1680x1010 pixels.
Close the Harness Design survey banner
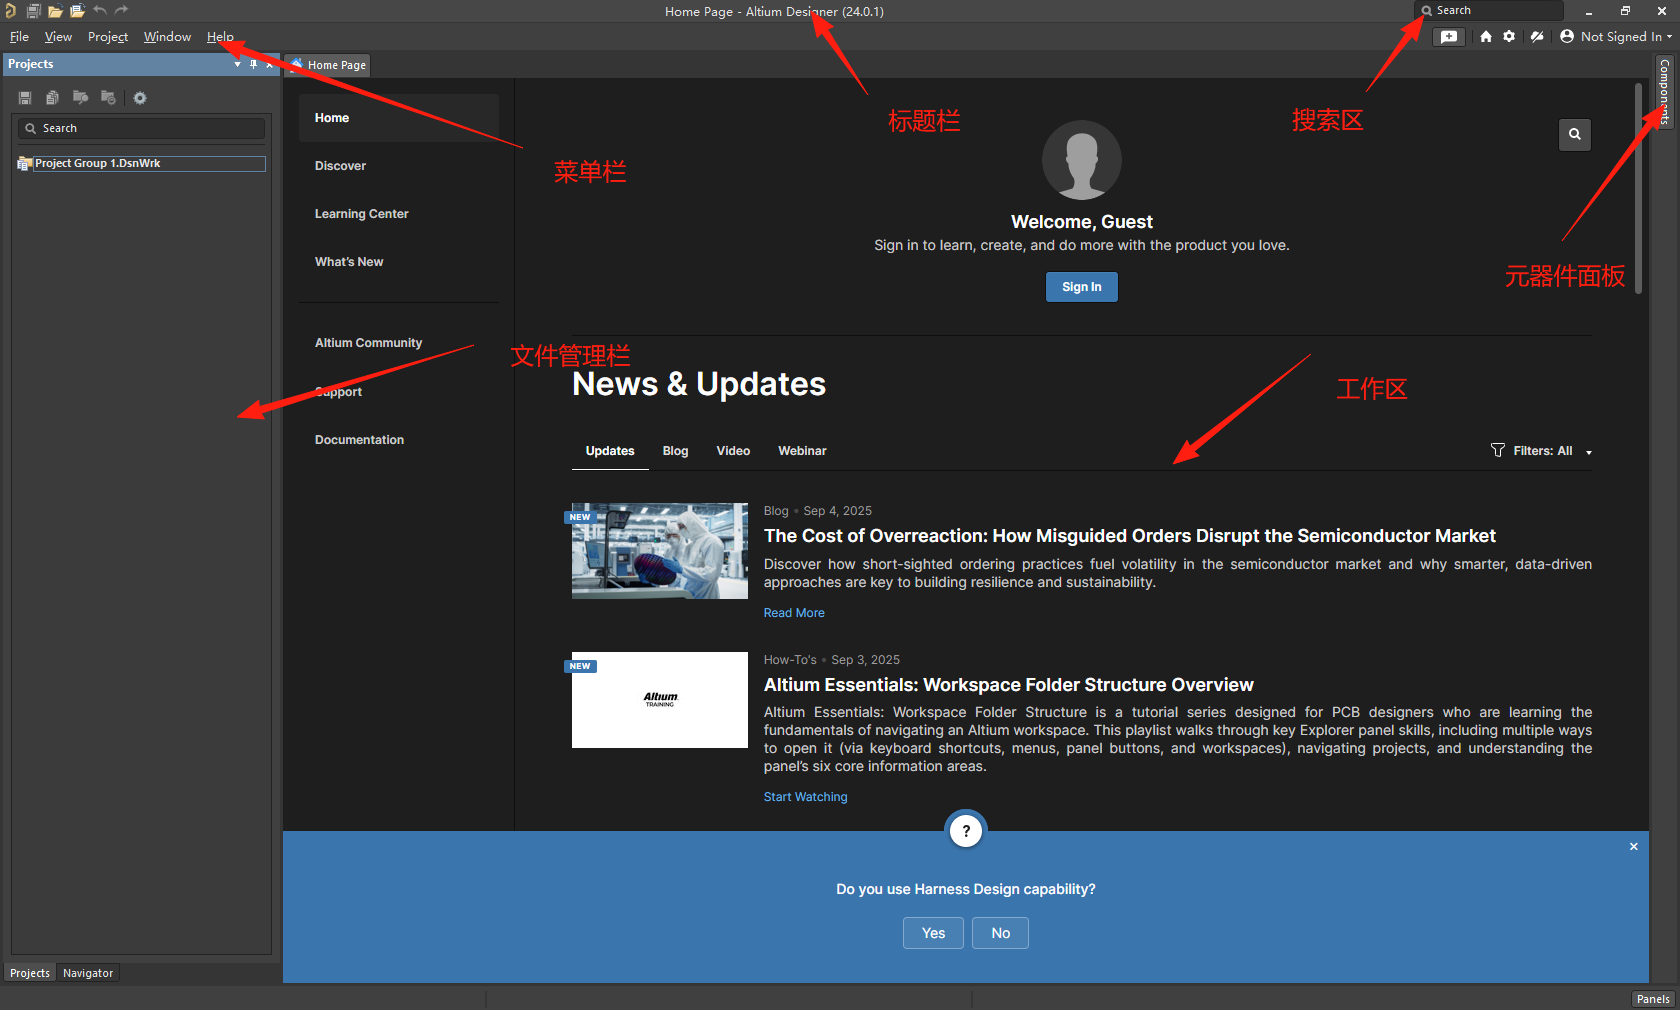(x=1634, y=847)
